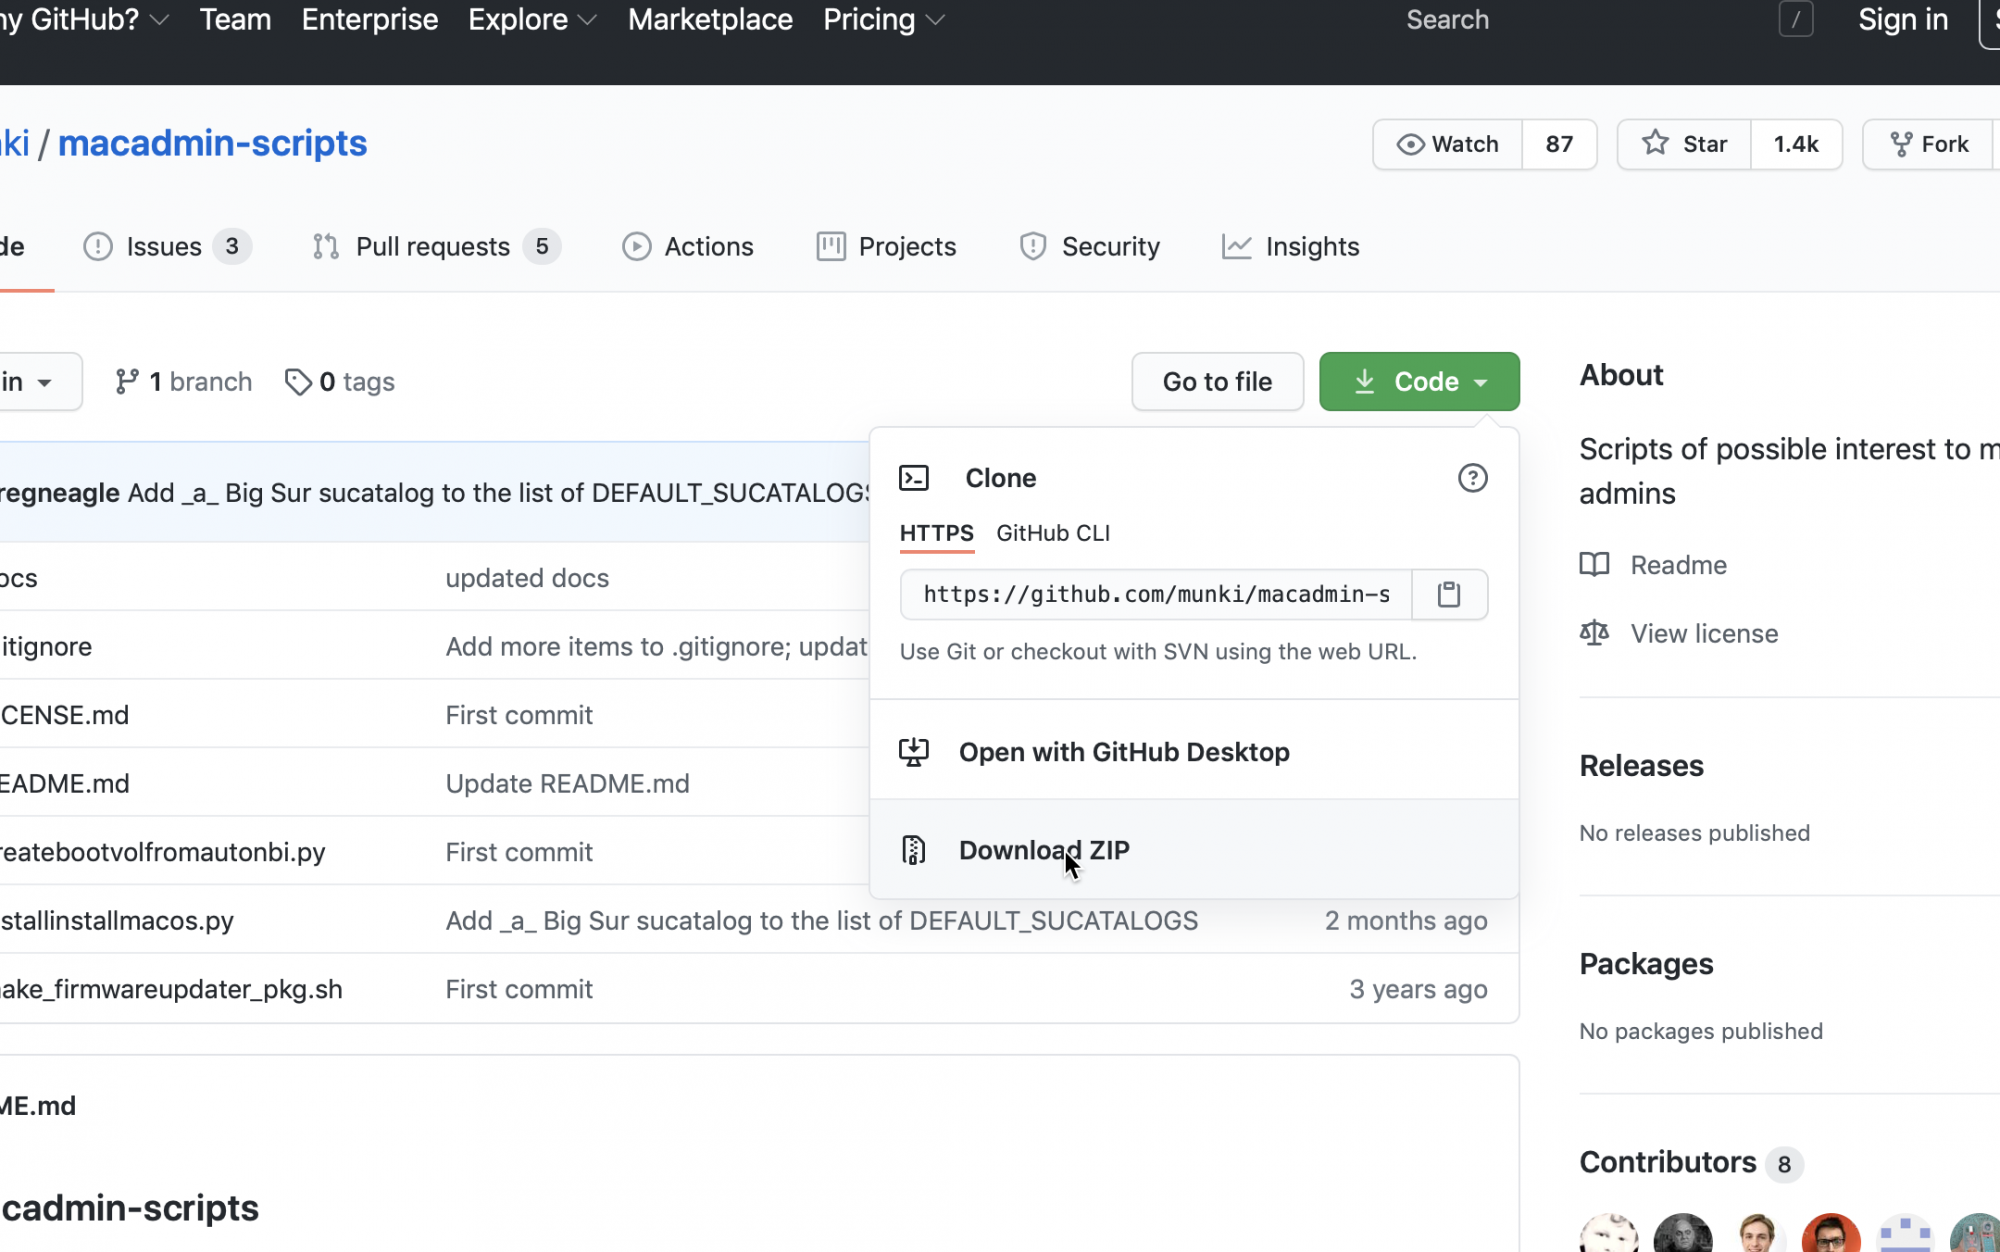Click the license scales icon

pos(1594,633)
